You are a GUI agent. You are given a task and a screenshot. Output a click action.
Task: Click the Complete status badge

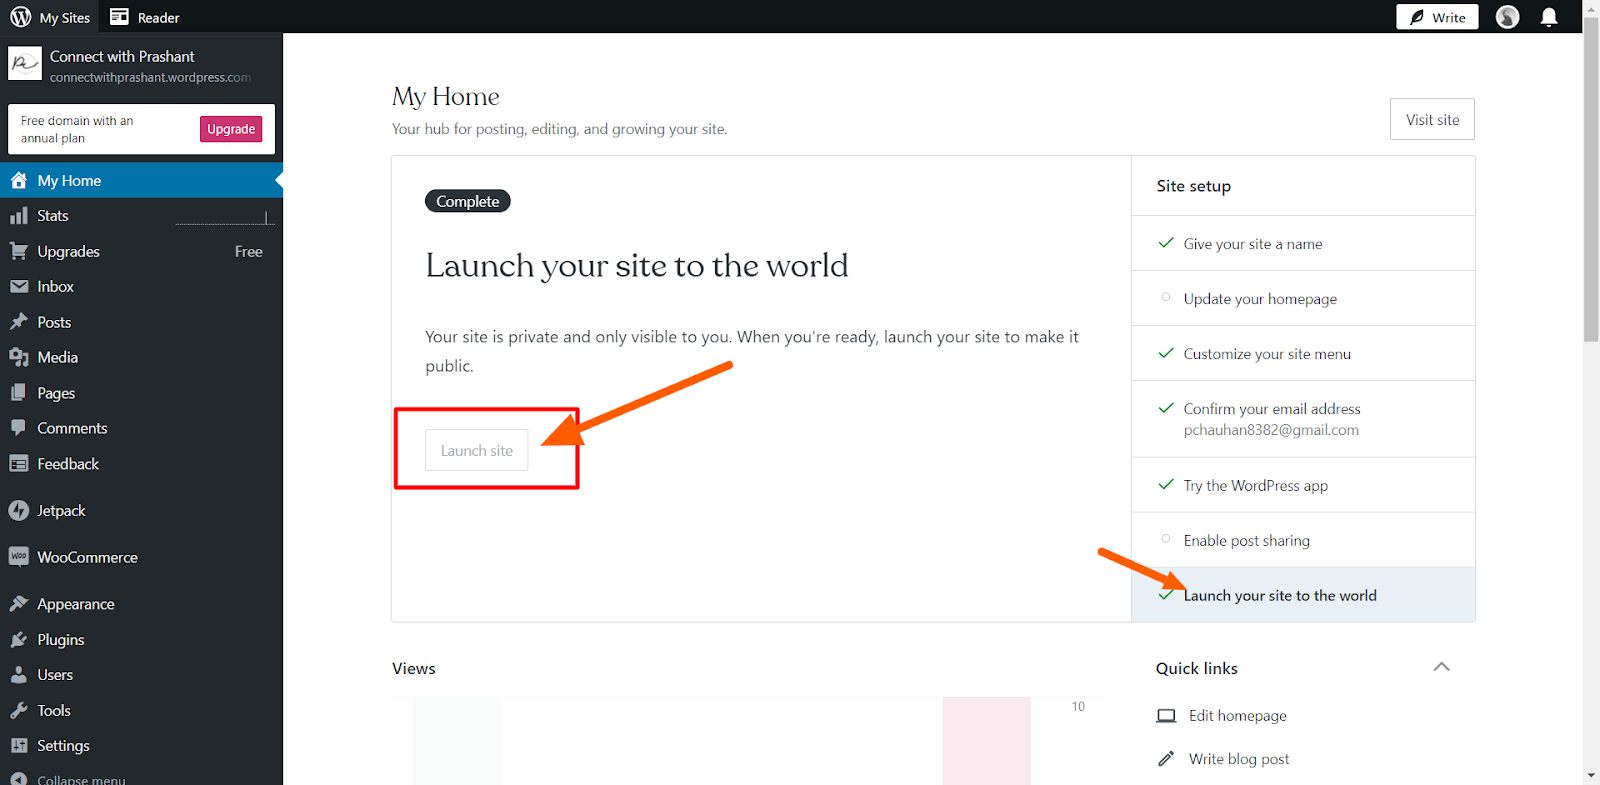point(468,201)
